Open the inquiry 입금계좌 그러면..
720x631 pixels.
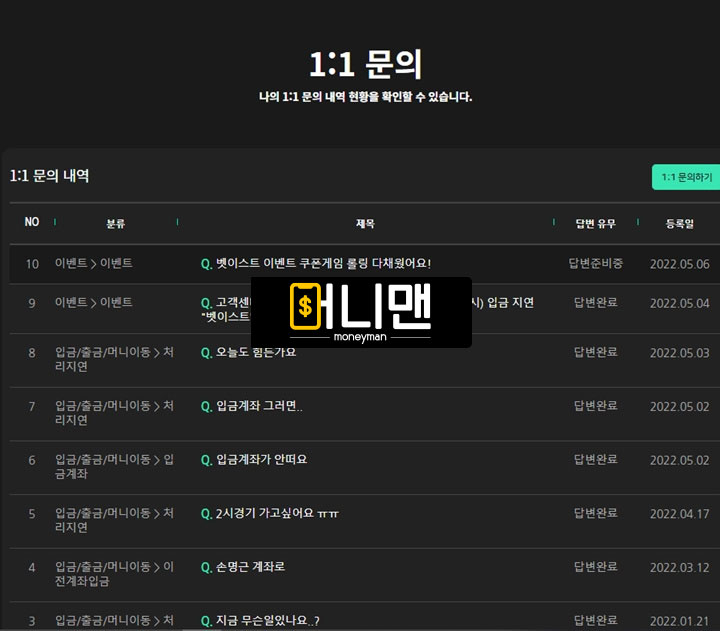point(258,407)
